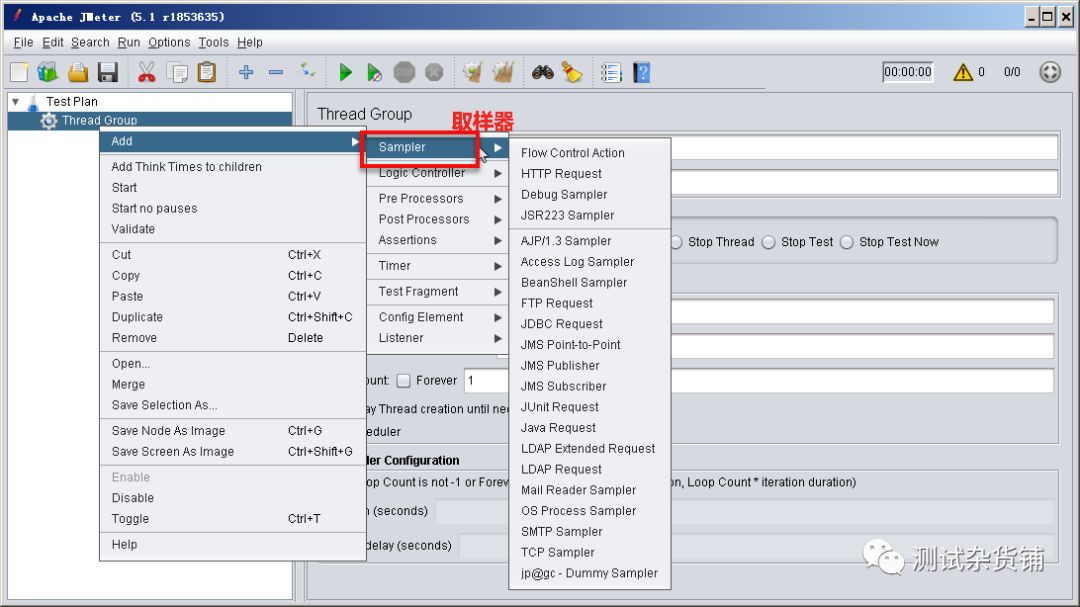1080x607 pixels.
Task: Choose JSR223 Sampler entry
Action: pyautogui.click(x=590, y=215)
